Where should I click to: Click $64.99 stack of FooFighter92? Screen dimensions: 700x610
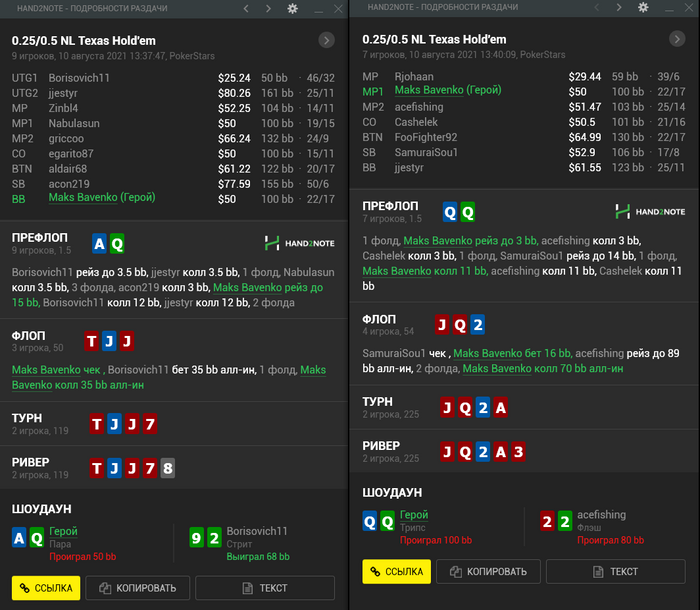[x=585, y=137]
